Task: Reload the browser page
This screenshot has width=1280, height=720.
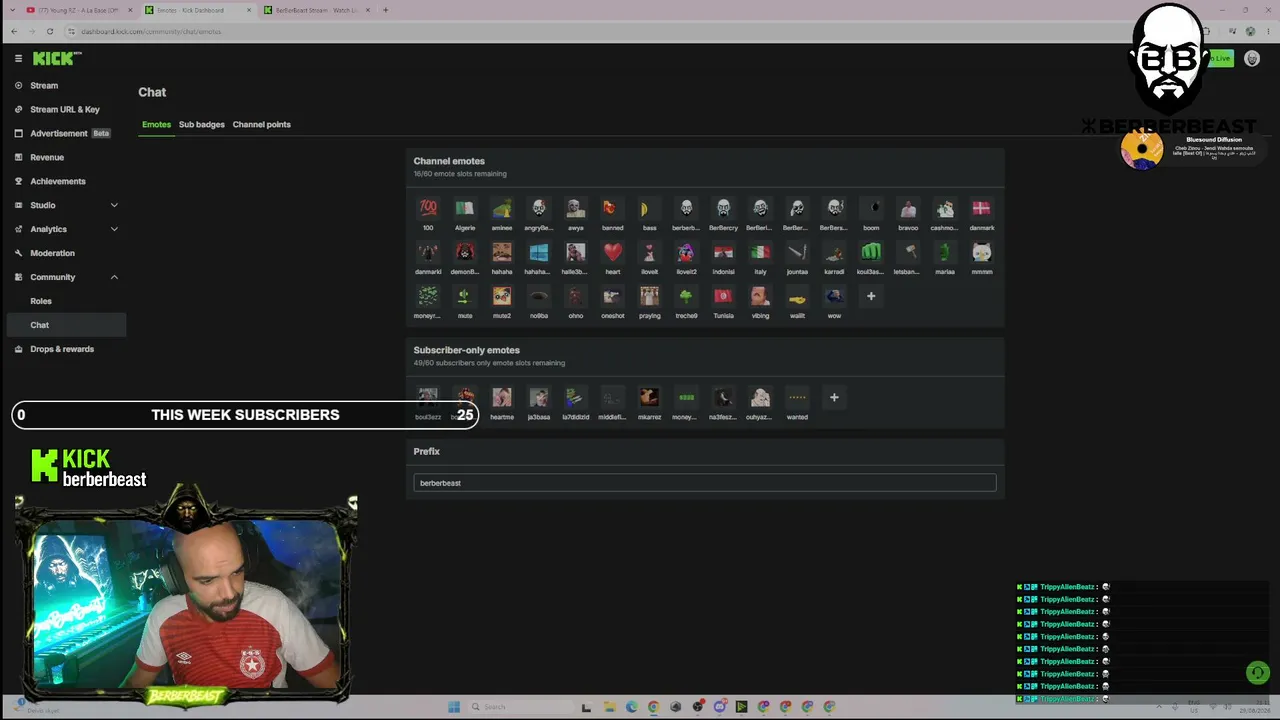Action: click(49, 32)
